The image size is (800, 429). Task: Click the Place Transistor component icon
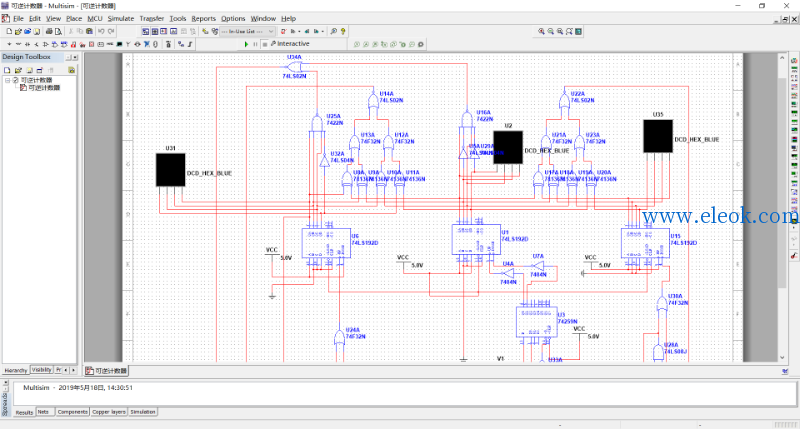point(36,44)
